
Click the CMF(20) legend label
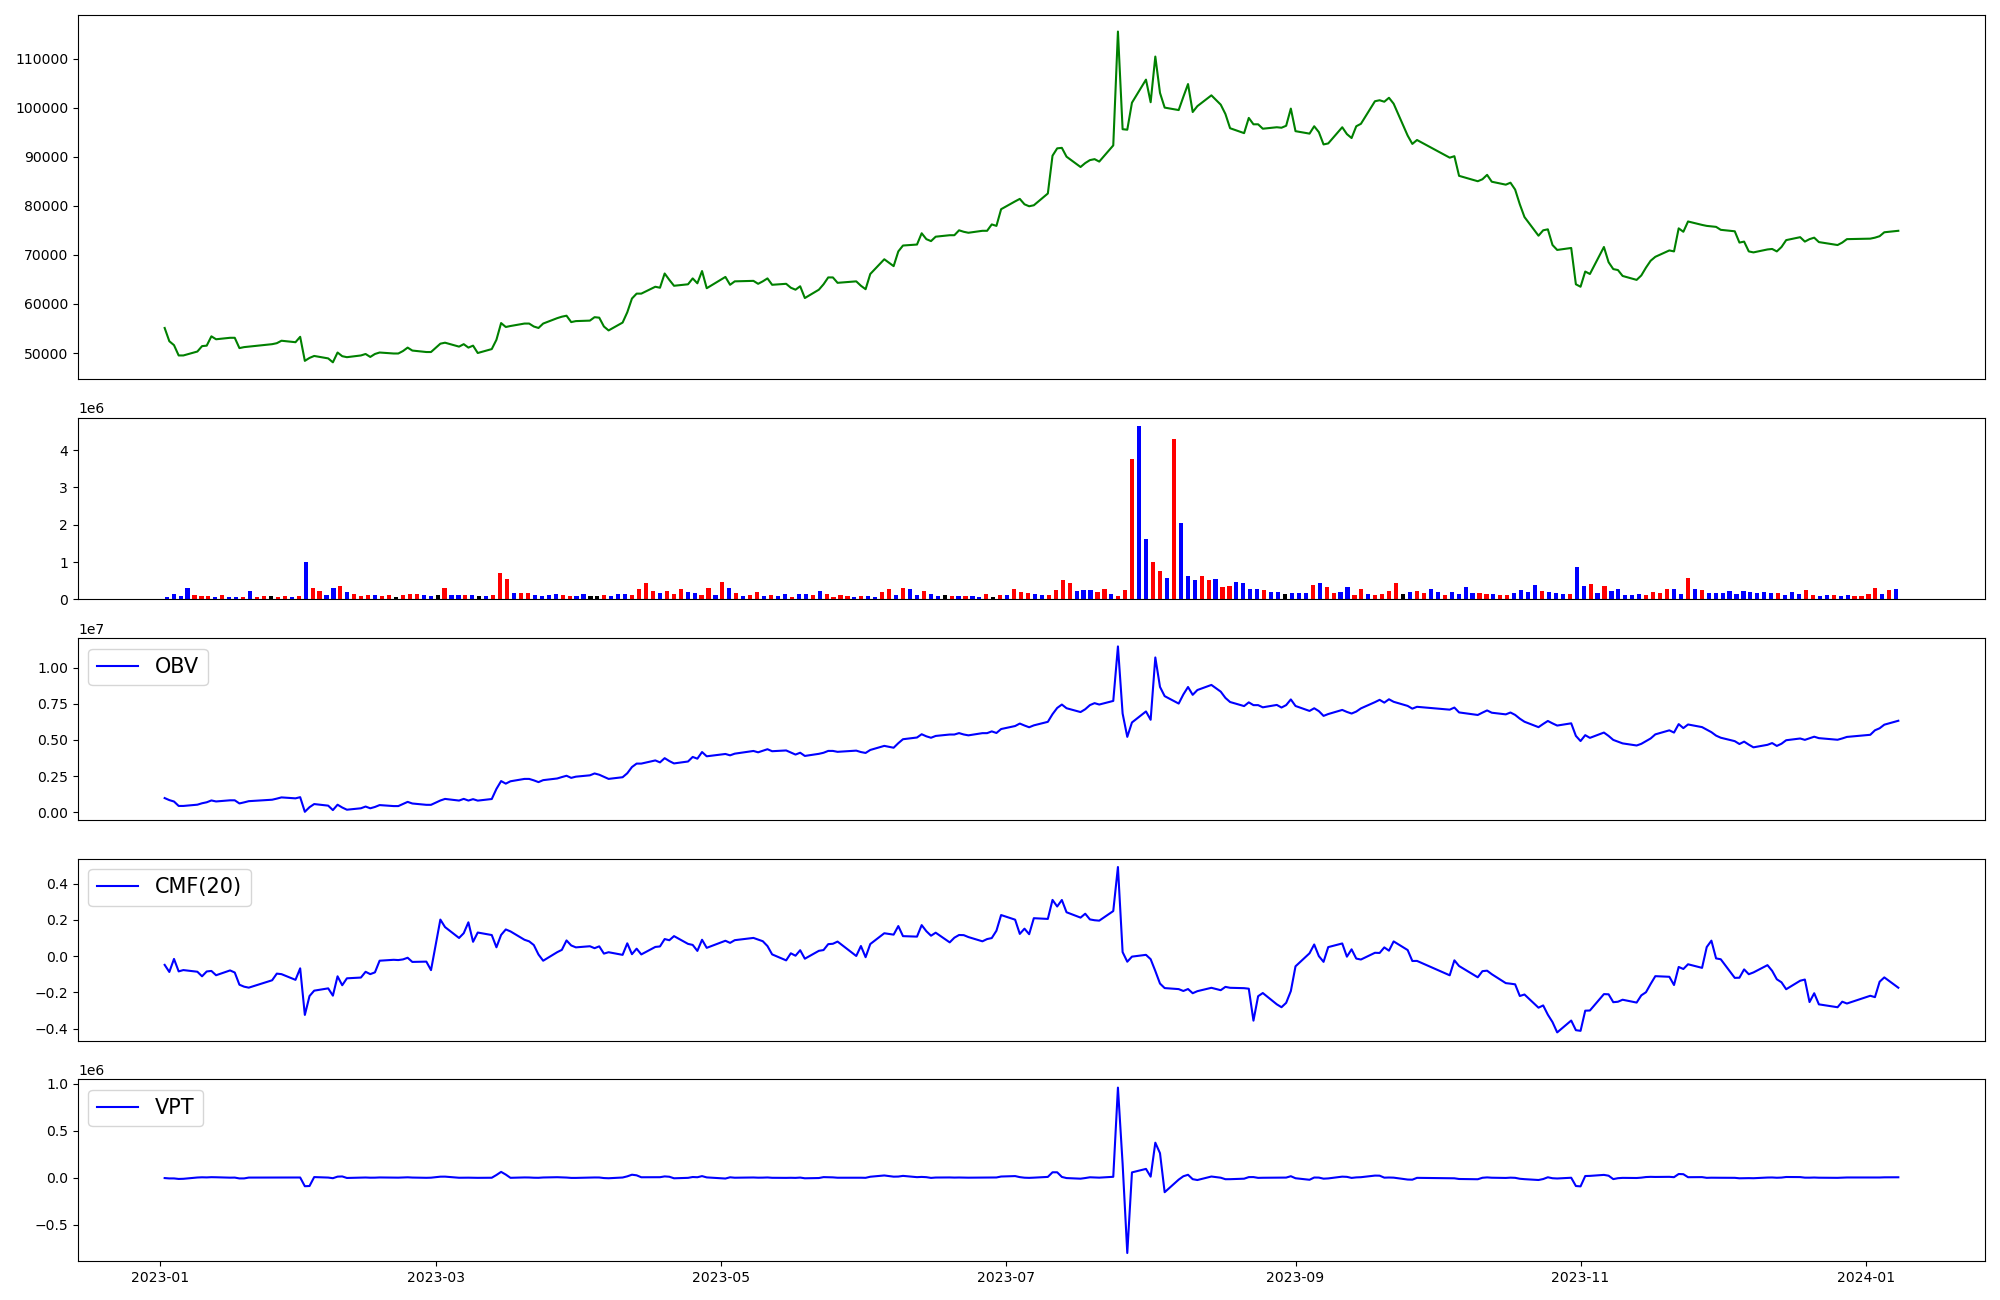(197, 886)
